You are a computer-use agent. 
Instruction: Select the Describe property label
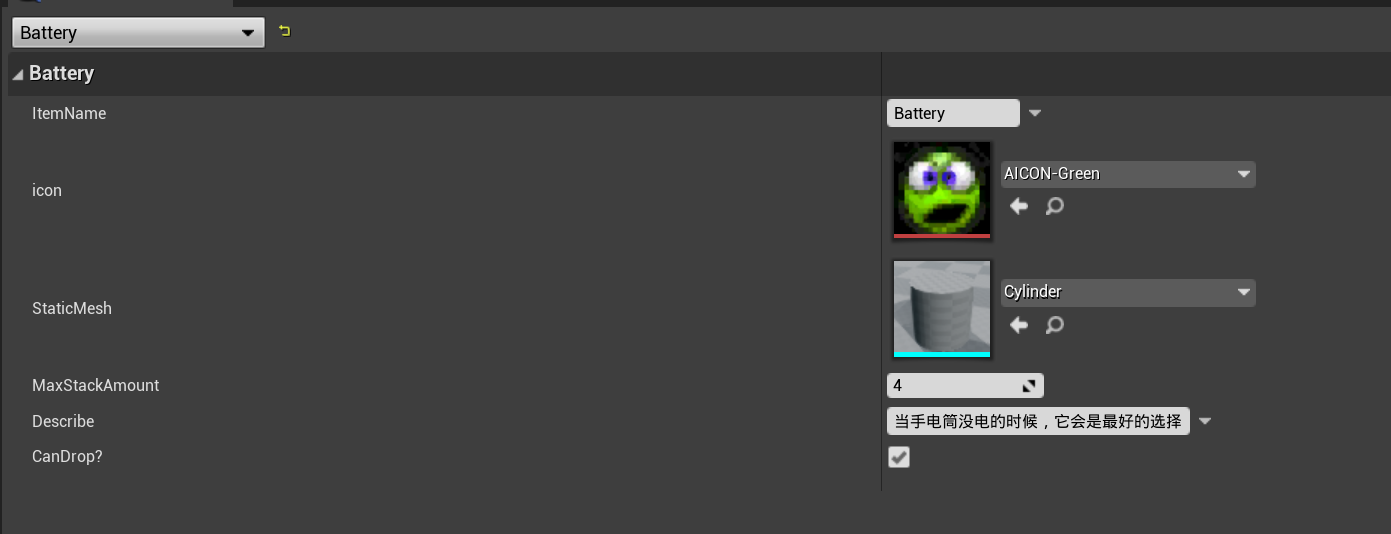click(x=63, y=421)
